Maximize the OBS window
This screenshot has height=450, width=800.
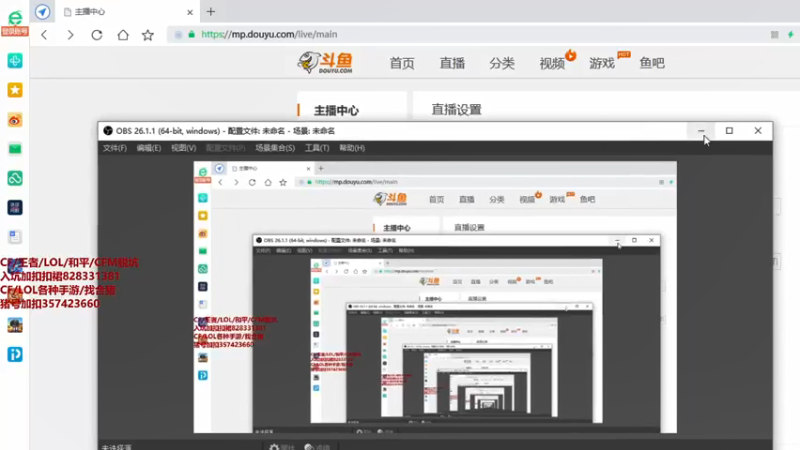pos(730,131)
